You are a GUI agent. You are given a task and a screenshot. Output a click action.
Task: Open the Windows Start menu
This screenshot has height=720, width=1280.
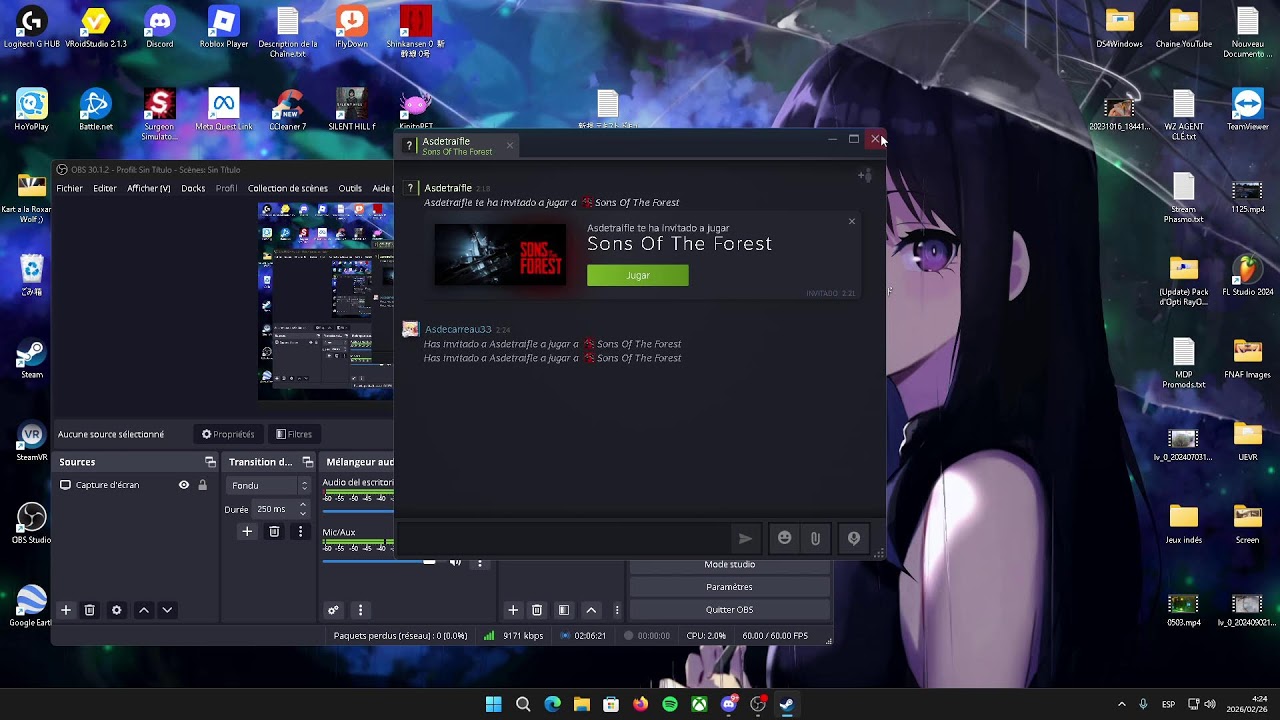tap(493, 704)
